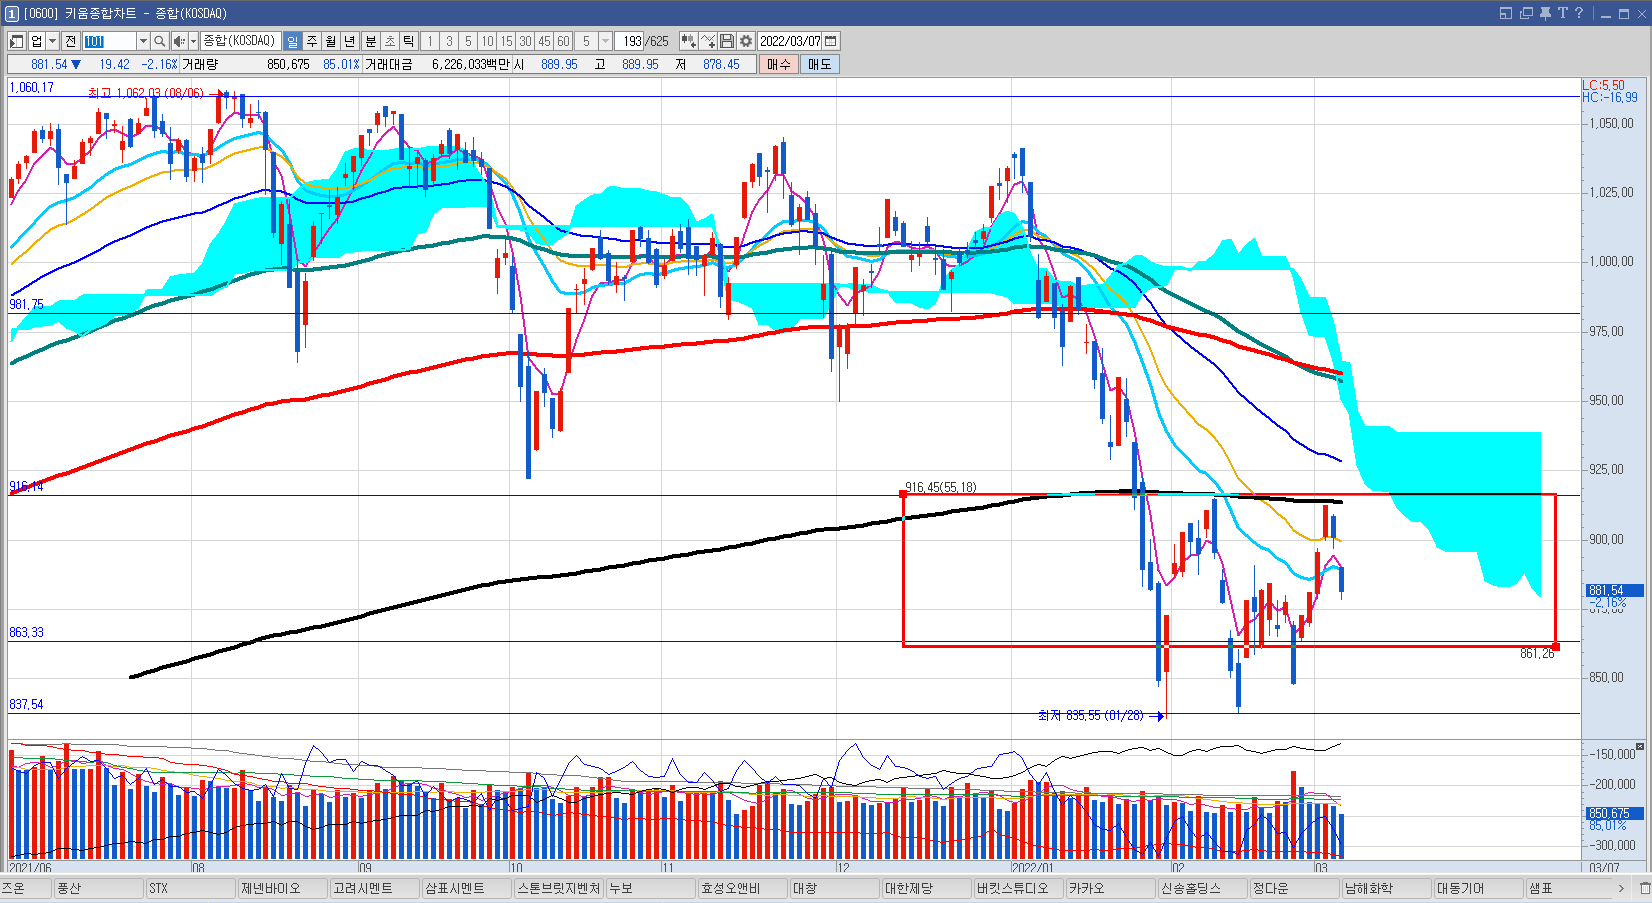Switch to 주 weekly period
The image size is (1652, 903).
pos(312,41)
